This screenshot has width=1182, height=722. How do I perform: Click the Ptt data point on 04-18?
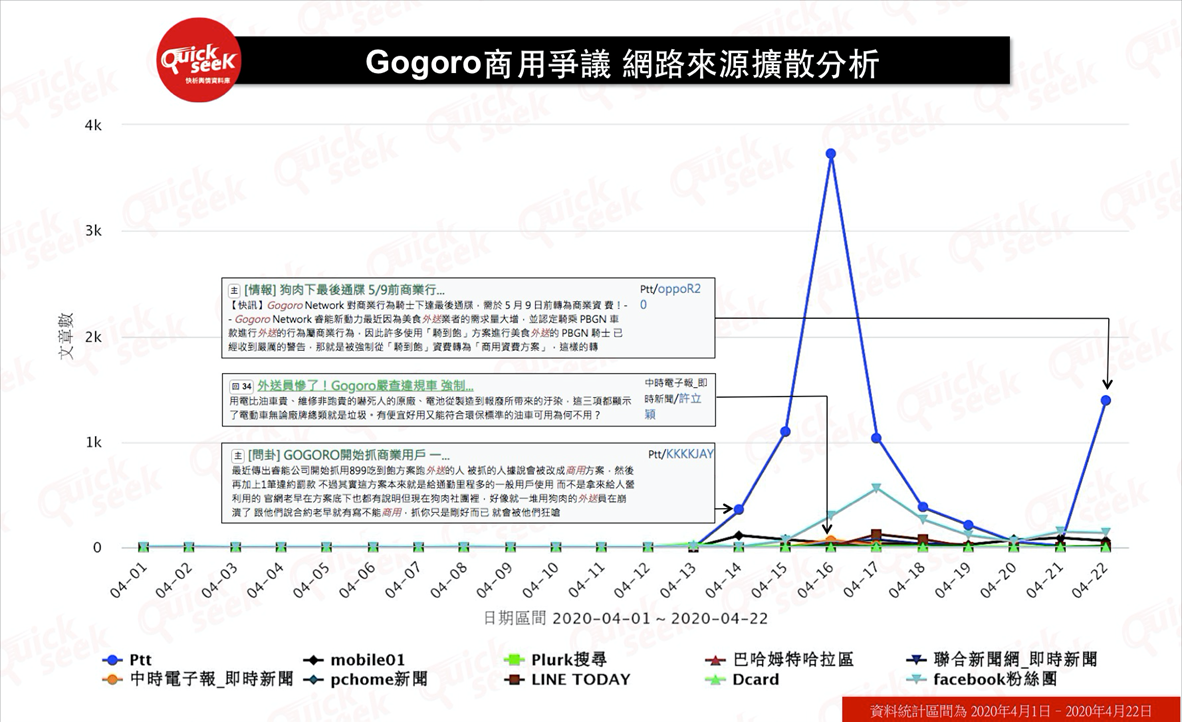point(923,506)
